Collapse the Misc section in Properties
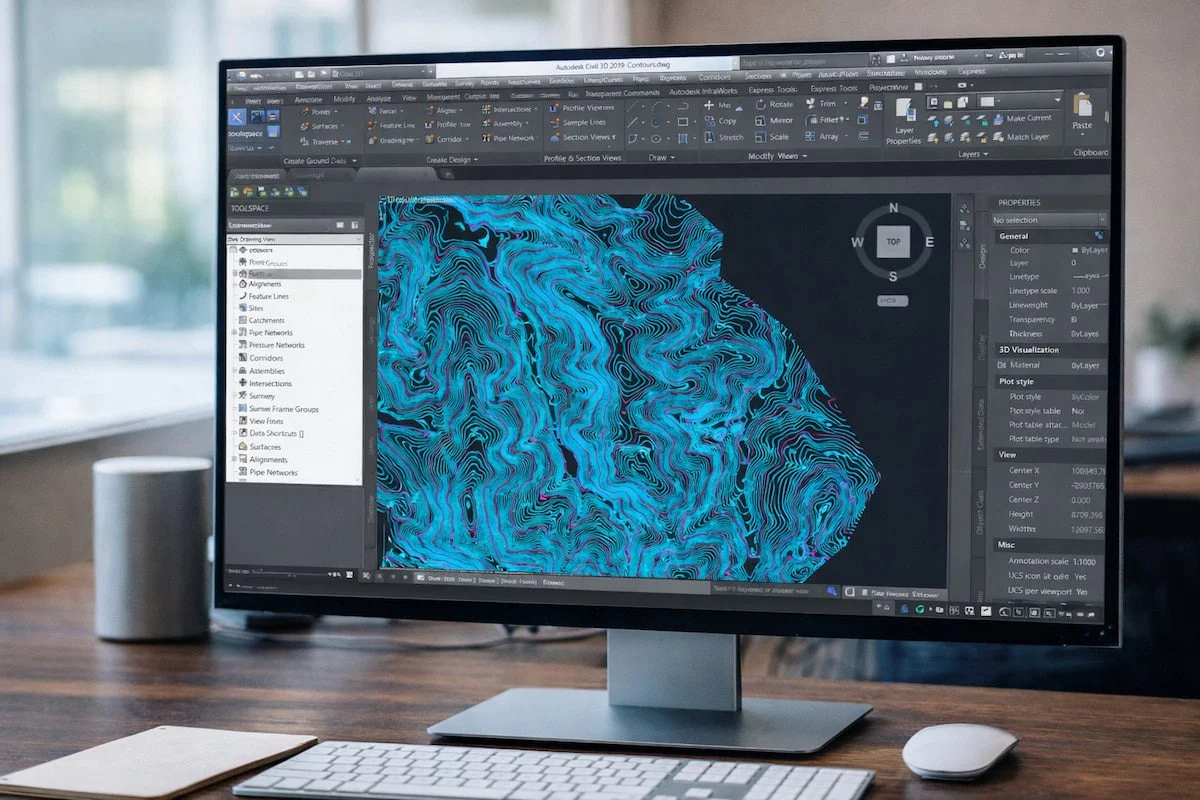Screen dimensions: 1200x800 pyautogui.click(x=1049, y=545)
